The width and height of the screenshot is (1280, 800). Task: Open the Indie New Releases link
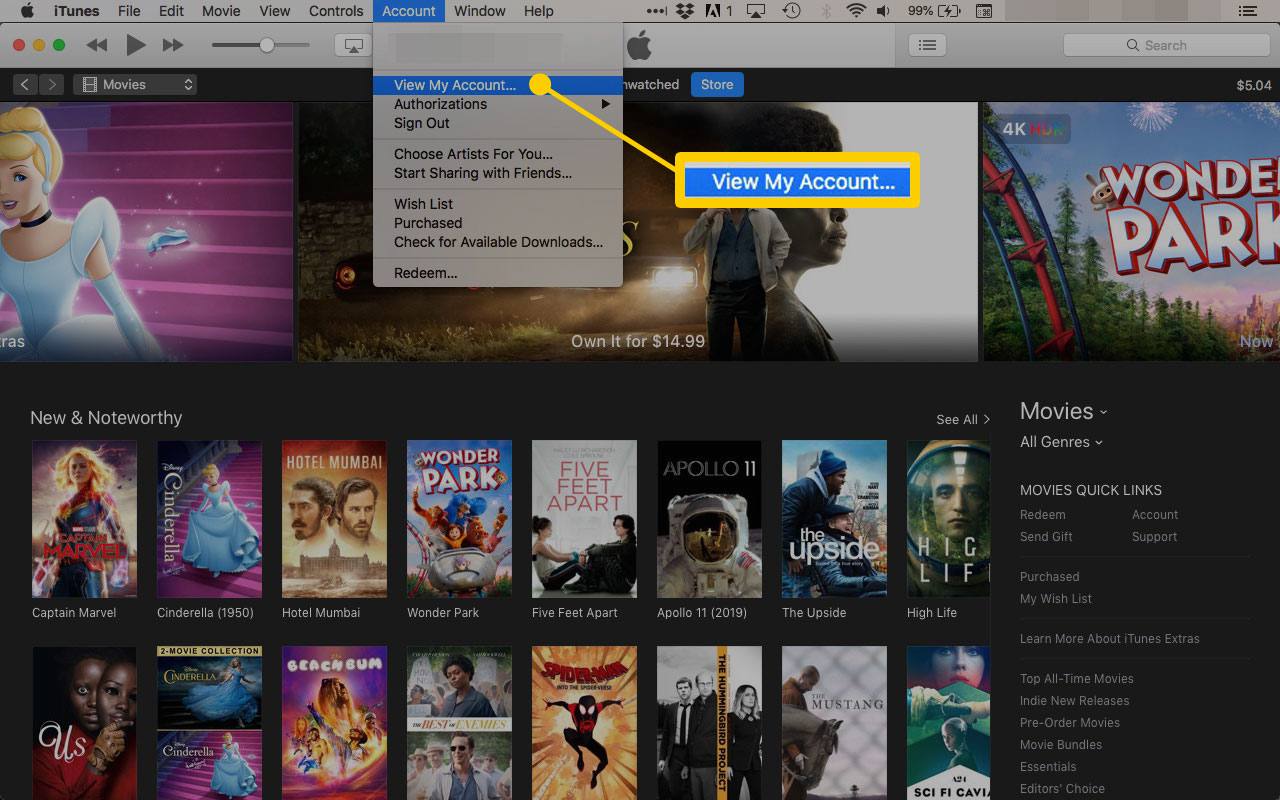[1074, 701]
